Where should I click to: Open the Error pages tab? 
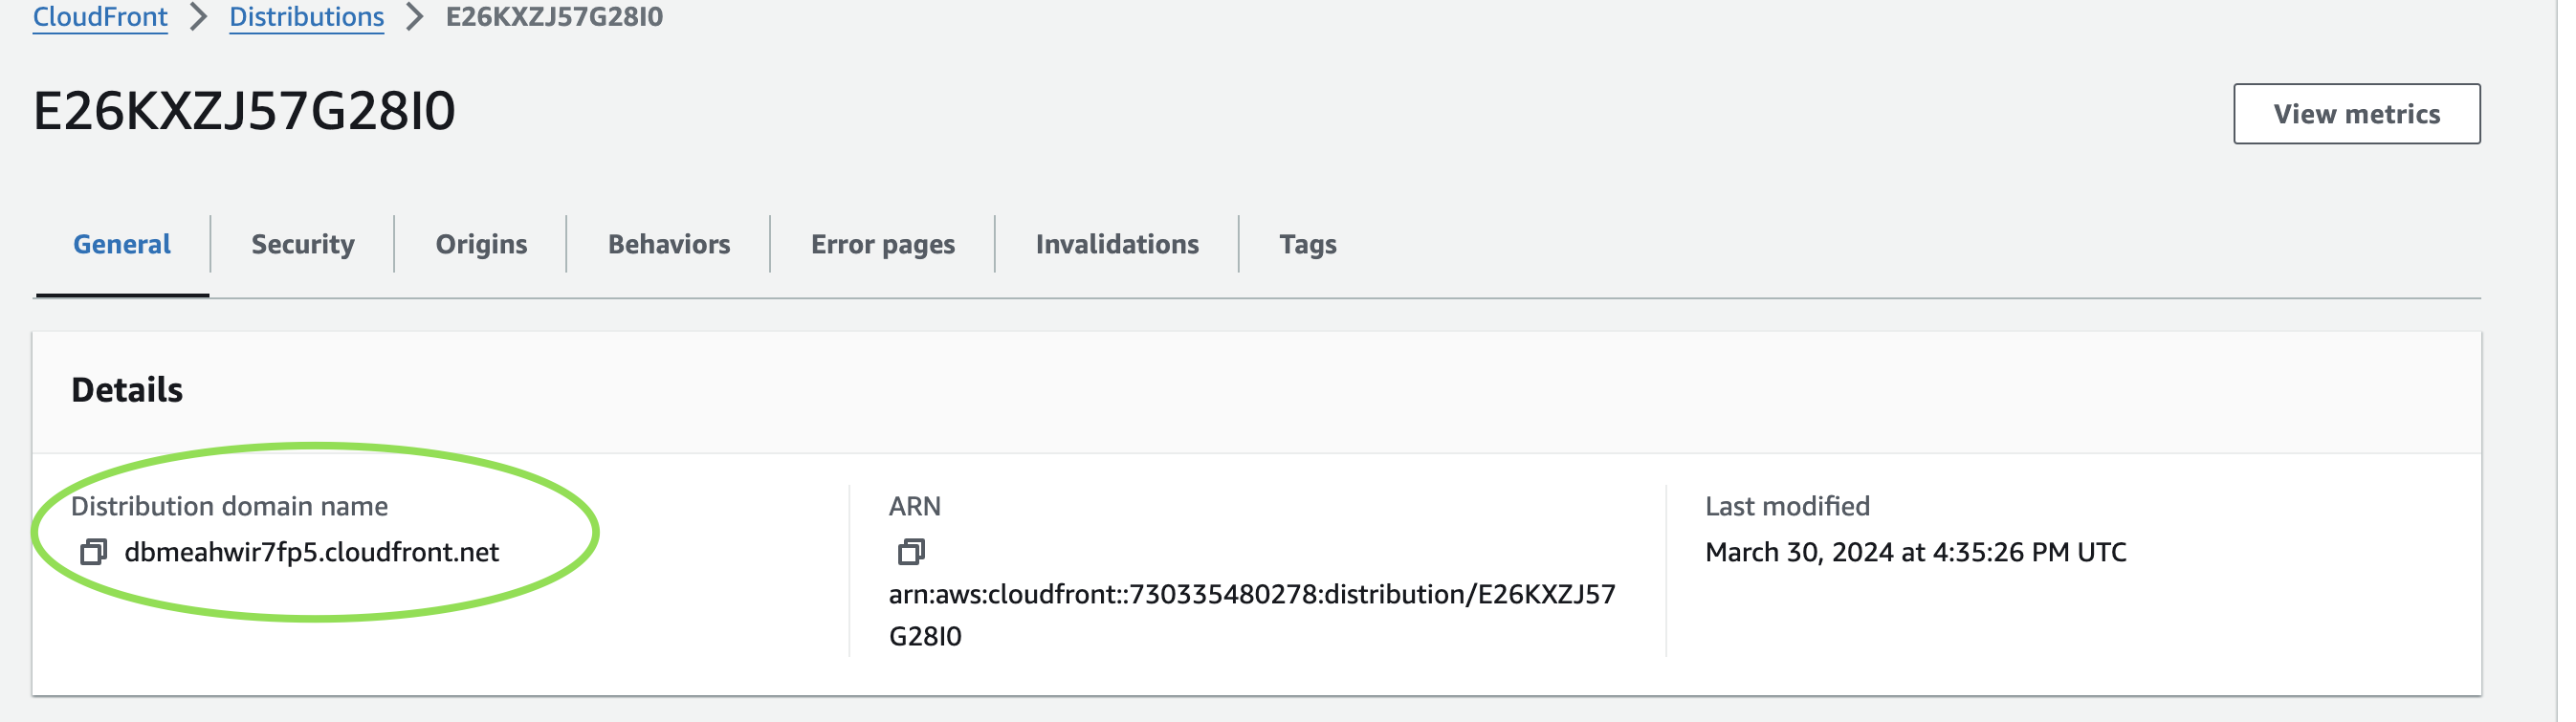pos(882,244)
